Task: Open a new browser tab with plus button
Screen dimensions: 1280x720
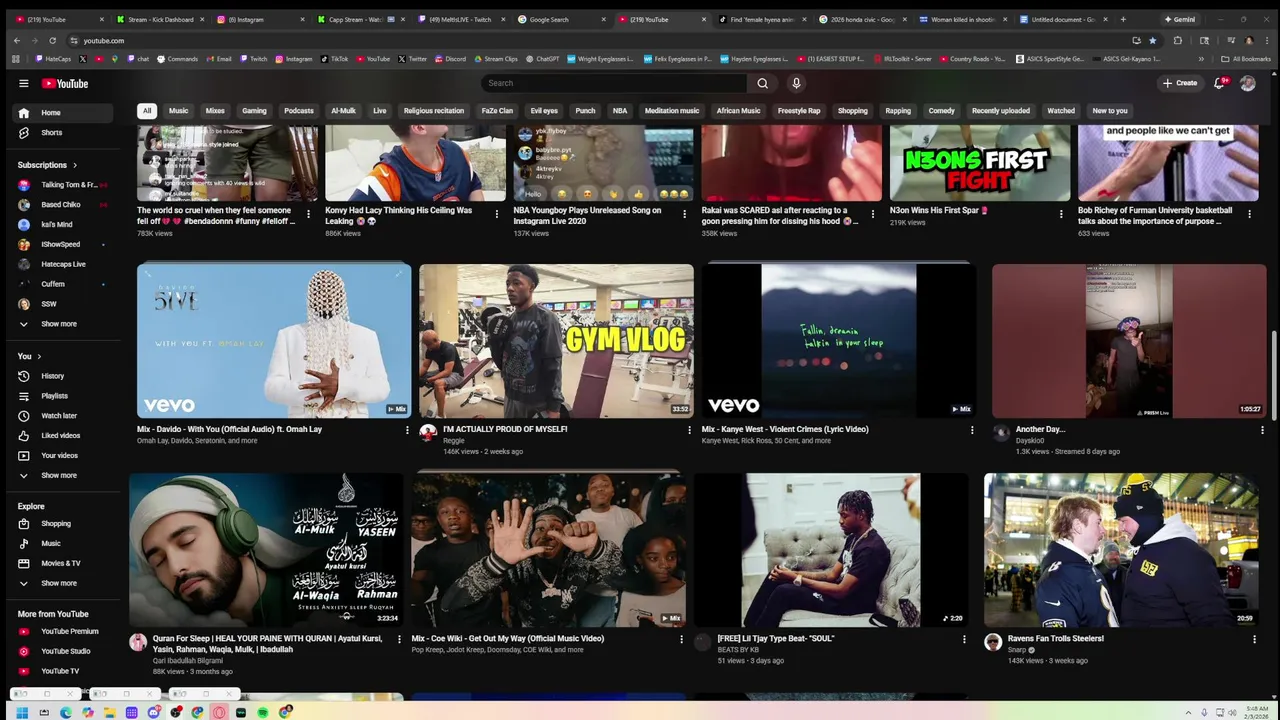Action: coord(1123,19)
